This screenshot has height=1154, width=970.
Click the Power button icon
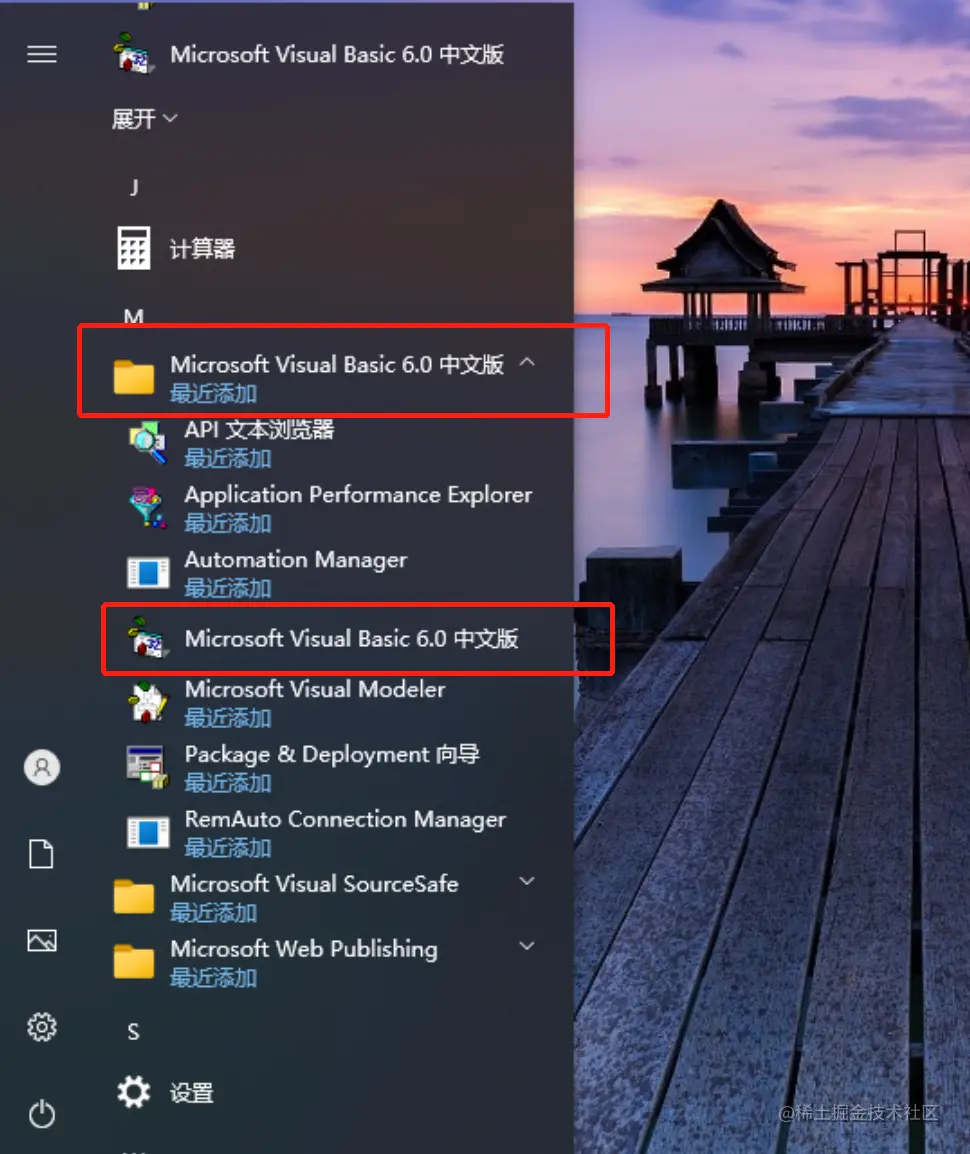[x=42, y=1114]
